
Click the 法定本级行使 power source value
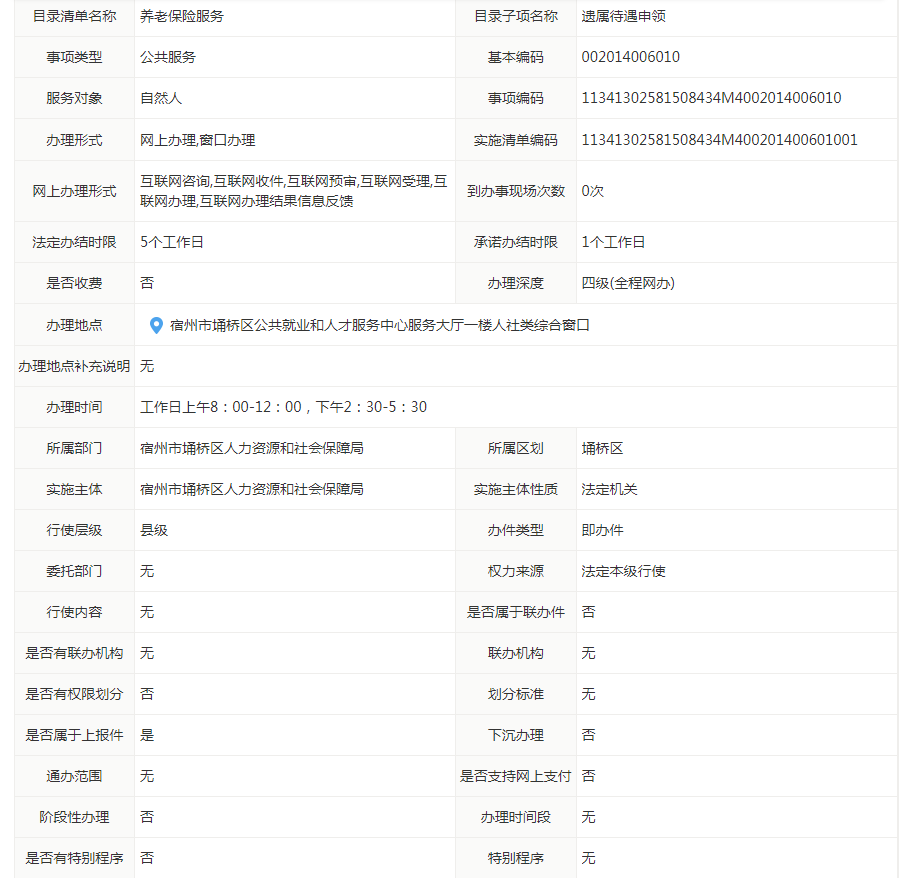[x=623, y=571]
